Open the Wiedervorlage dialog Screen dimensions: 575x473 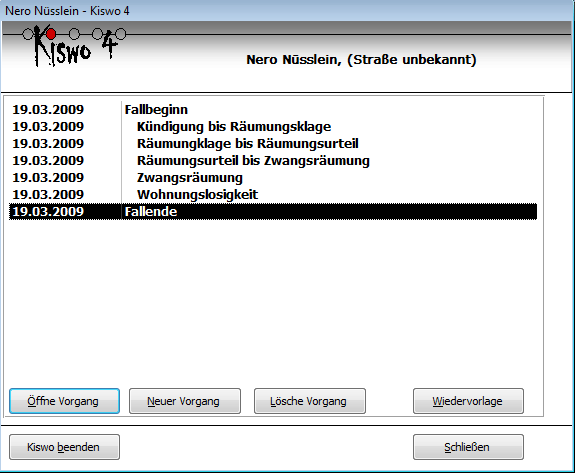coord(468,401)
